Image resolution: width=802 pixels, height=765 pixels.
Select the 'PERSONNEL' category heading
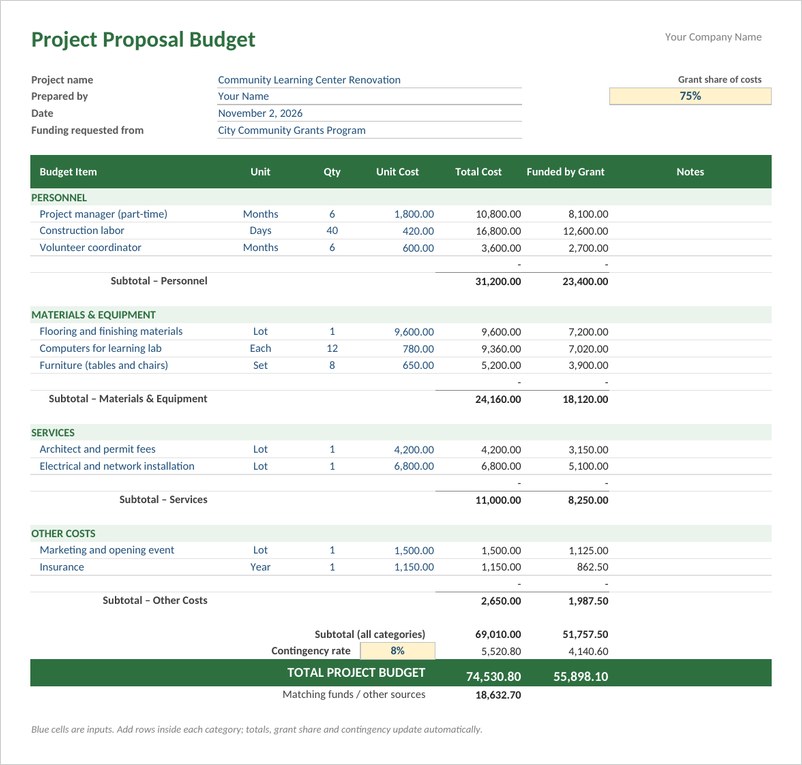click(x=59, y=197)
